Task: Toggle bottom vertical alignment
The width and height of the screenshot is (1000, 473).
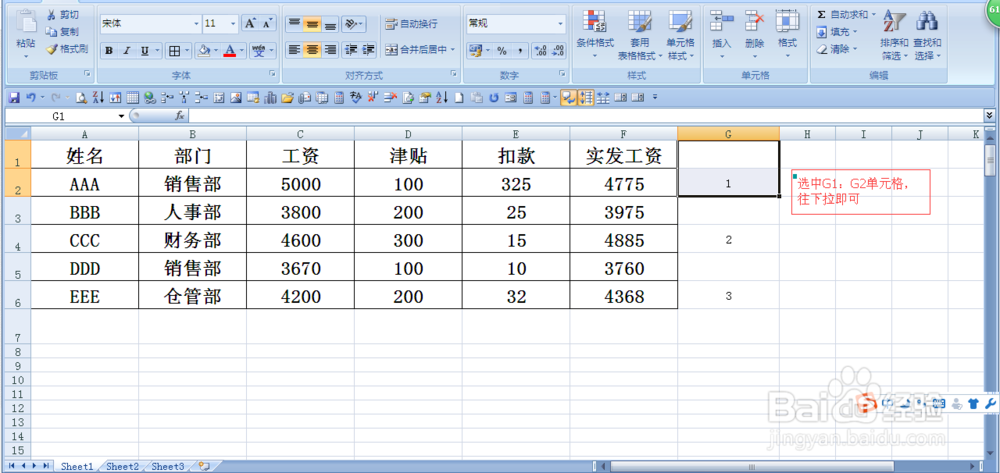Action: click(x=330, y=24)
